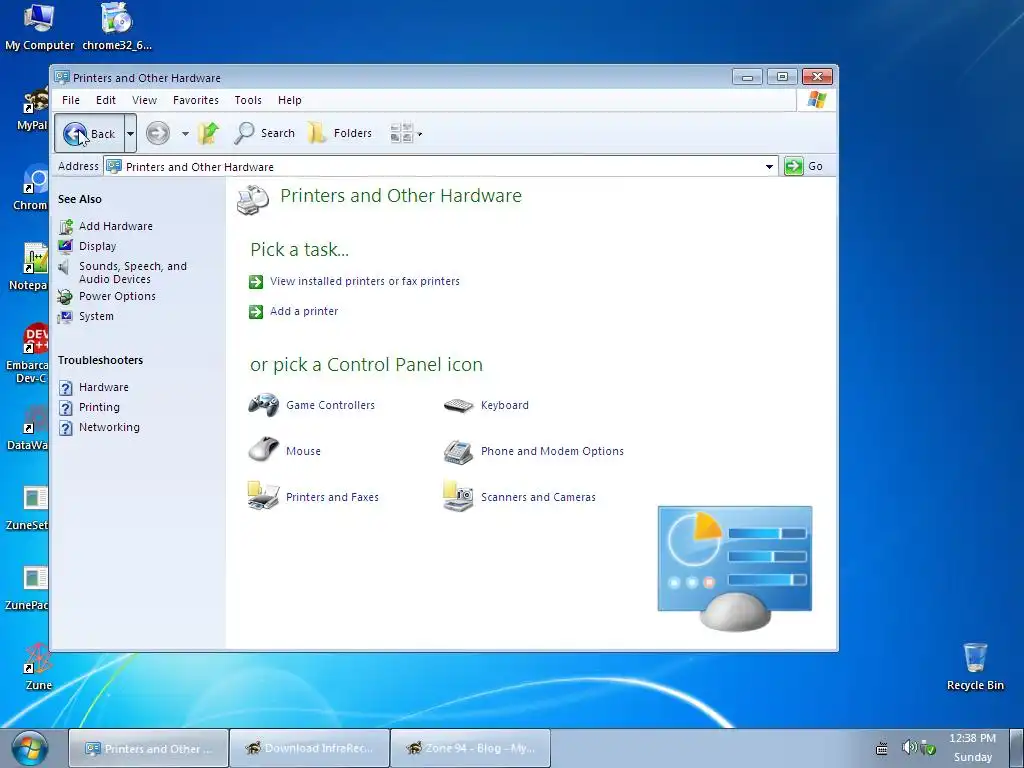Expand the Forward history dropdown arrow
Viewport: 1024px width, 768px height.
coord(185,134)
